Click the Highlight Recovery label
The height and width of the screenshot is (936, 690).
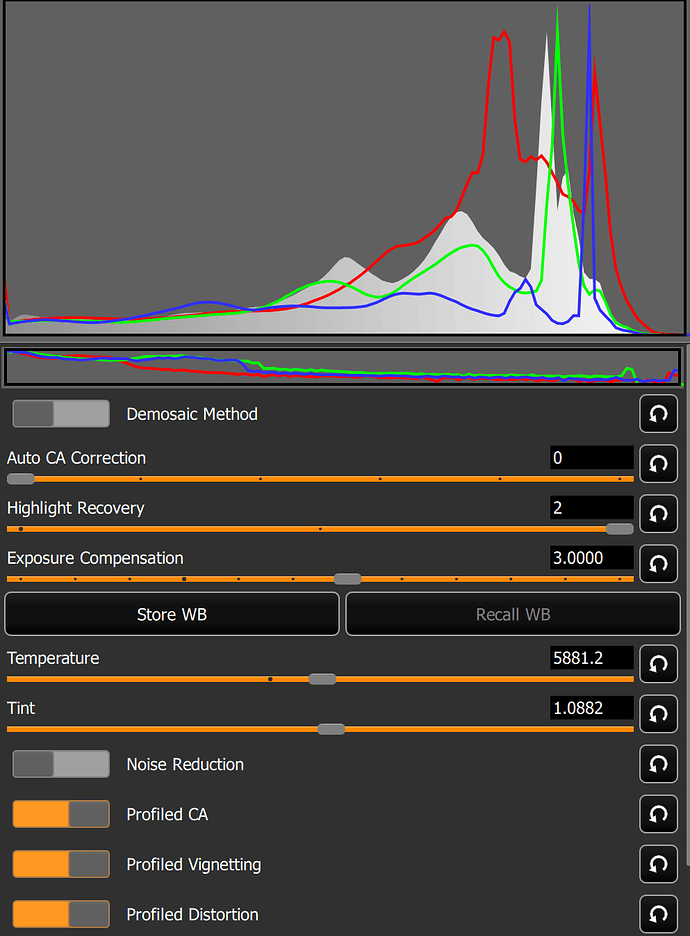[76, 509]
